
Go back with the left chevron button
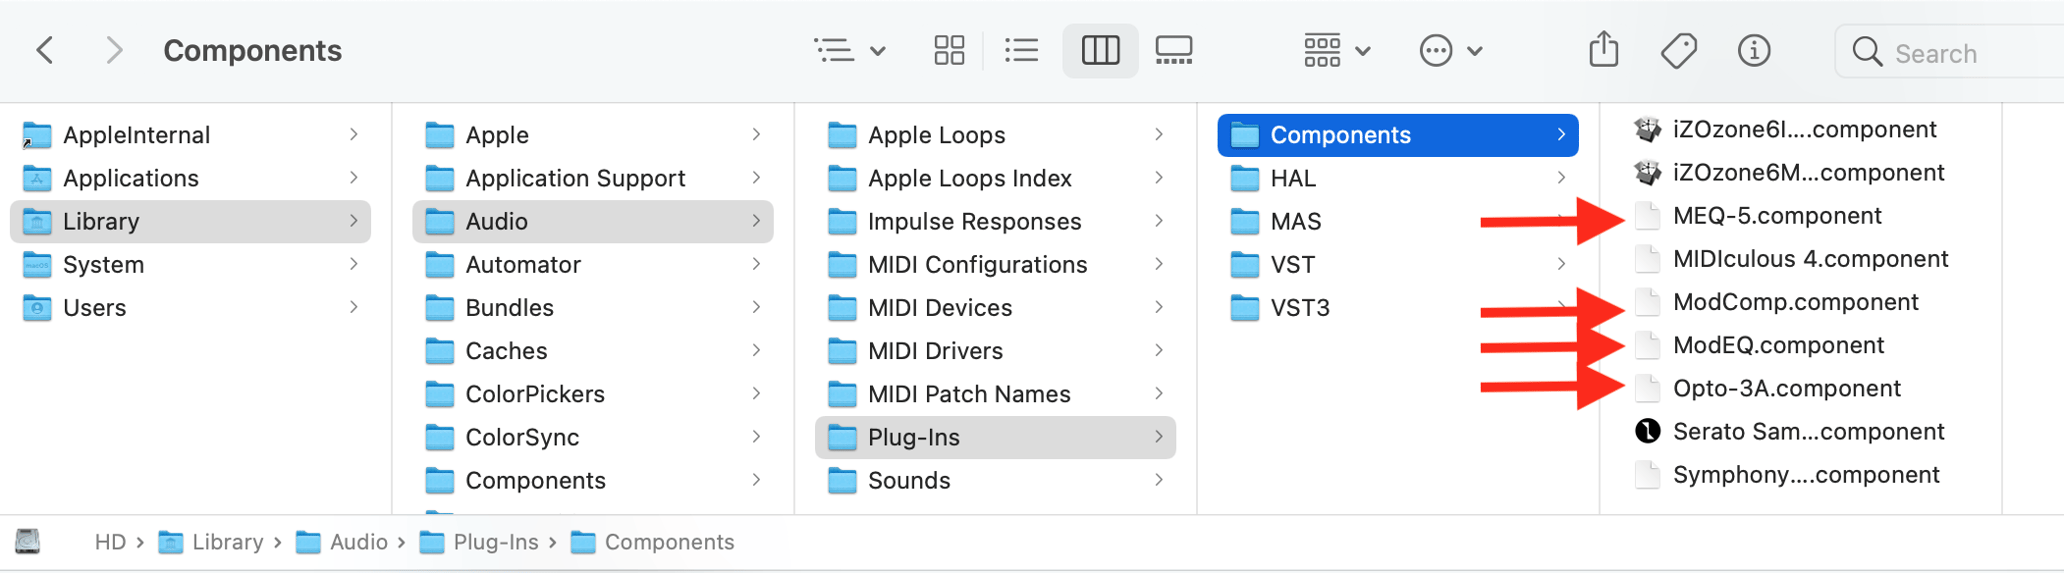(45, 50)
